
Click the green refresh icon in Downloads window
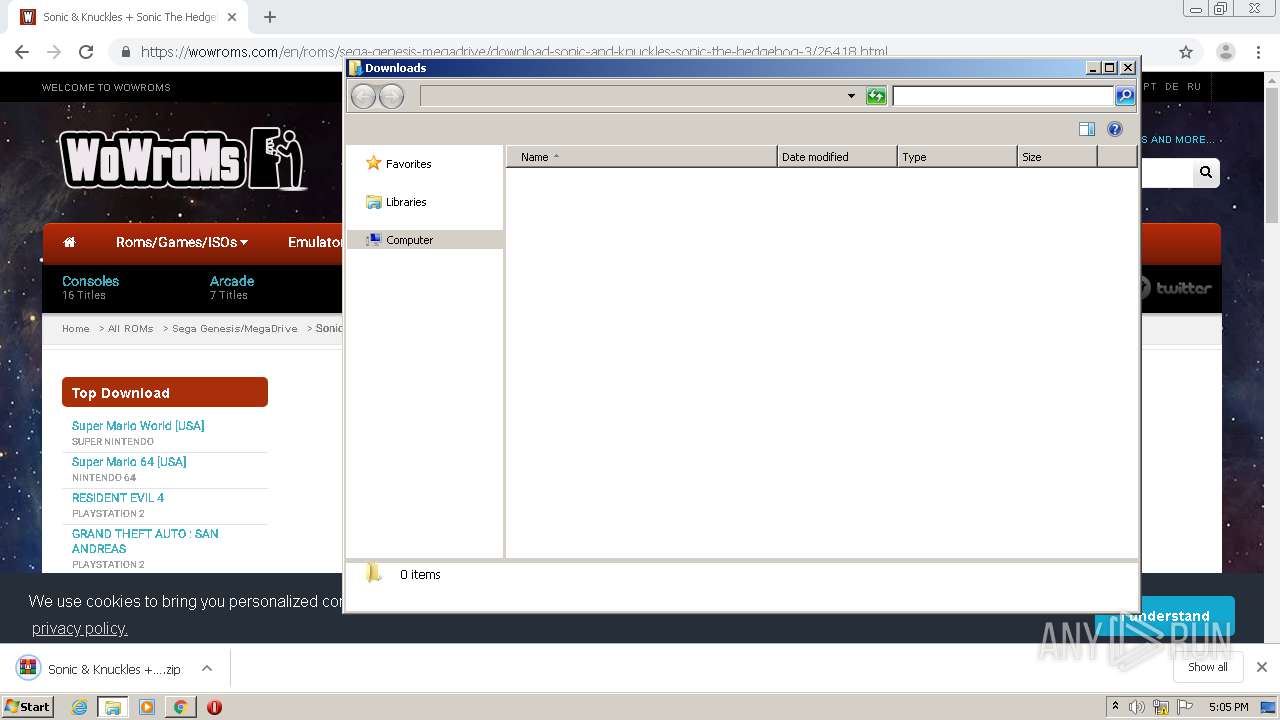(x=876, y=96)
